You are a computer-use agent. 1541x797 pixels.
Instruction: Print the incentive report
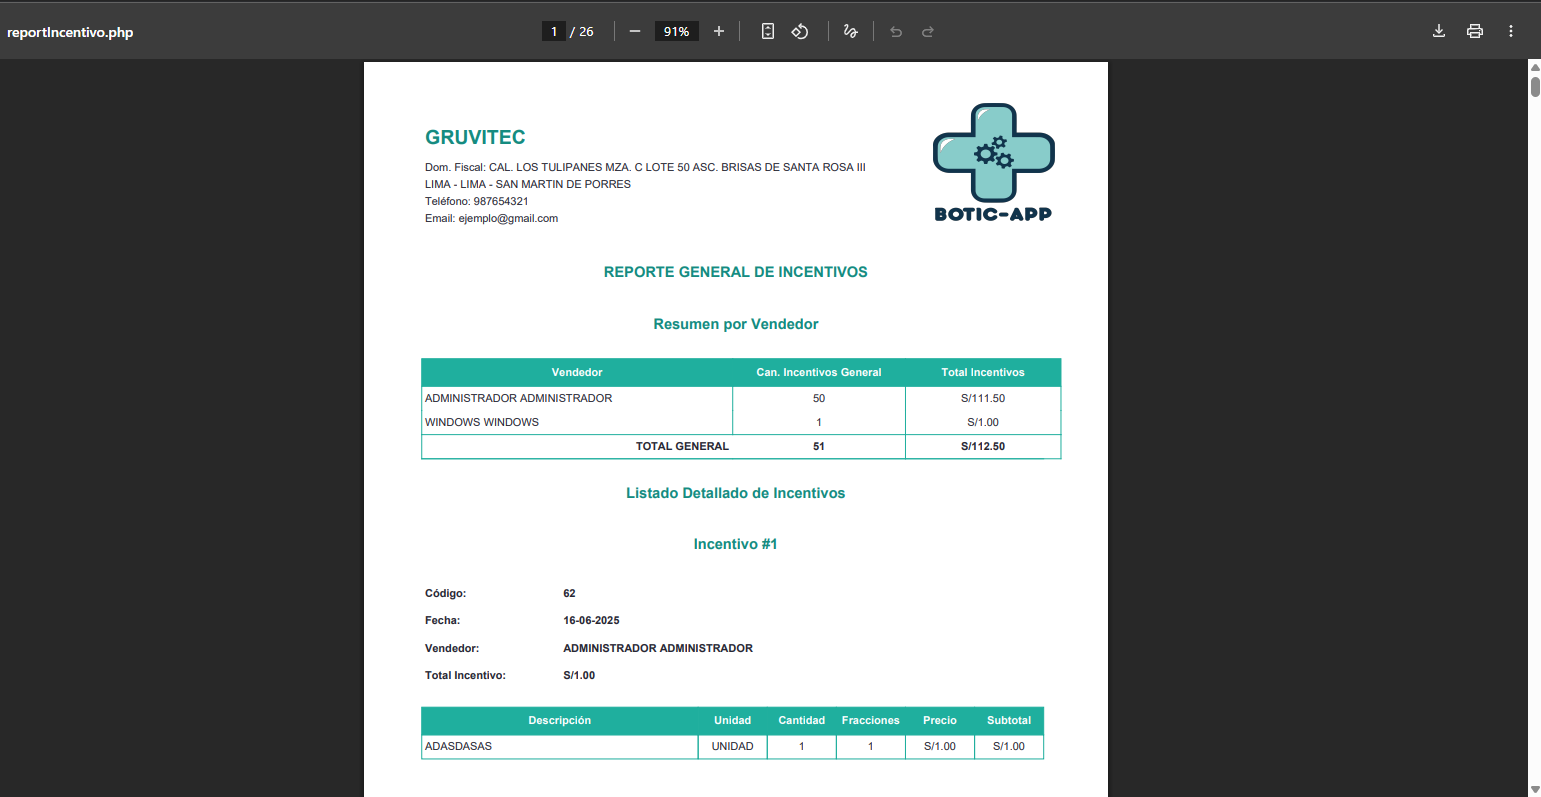1474,31
